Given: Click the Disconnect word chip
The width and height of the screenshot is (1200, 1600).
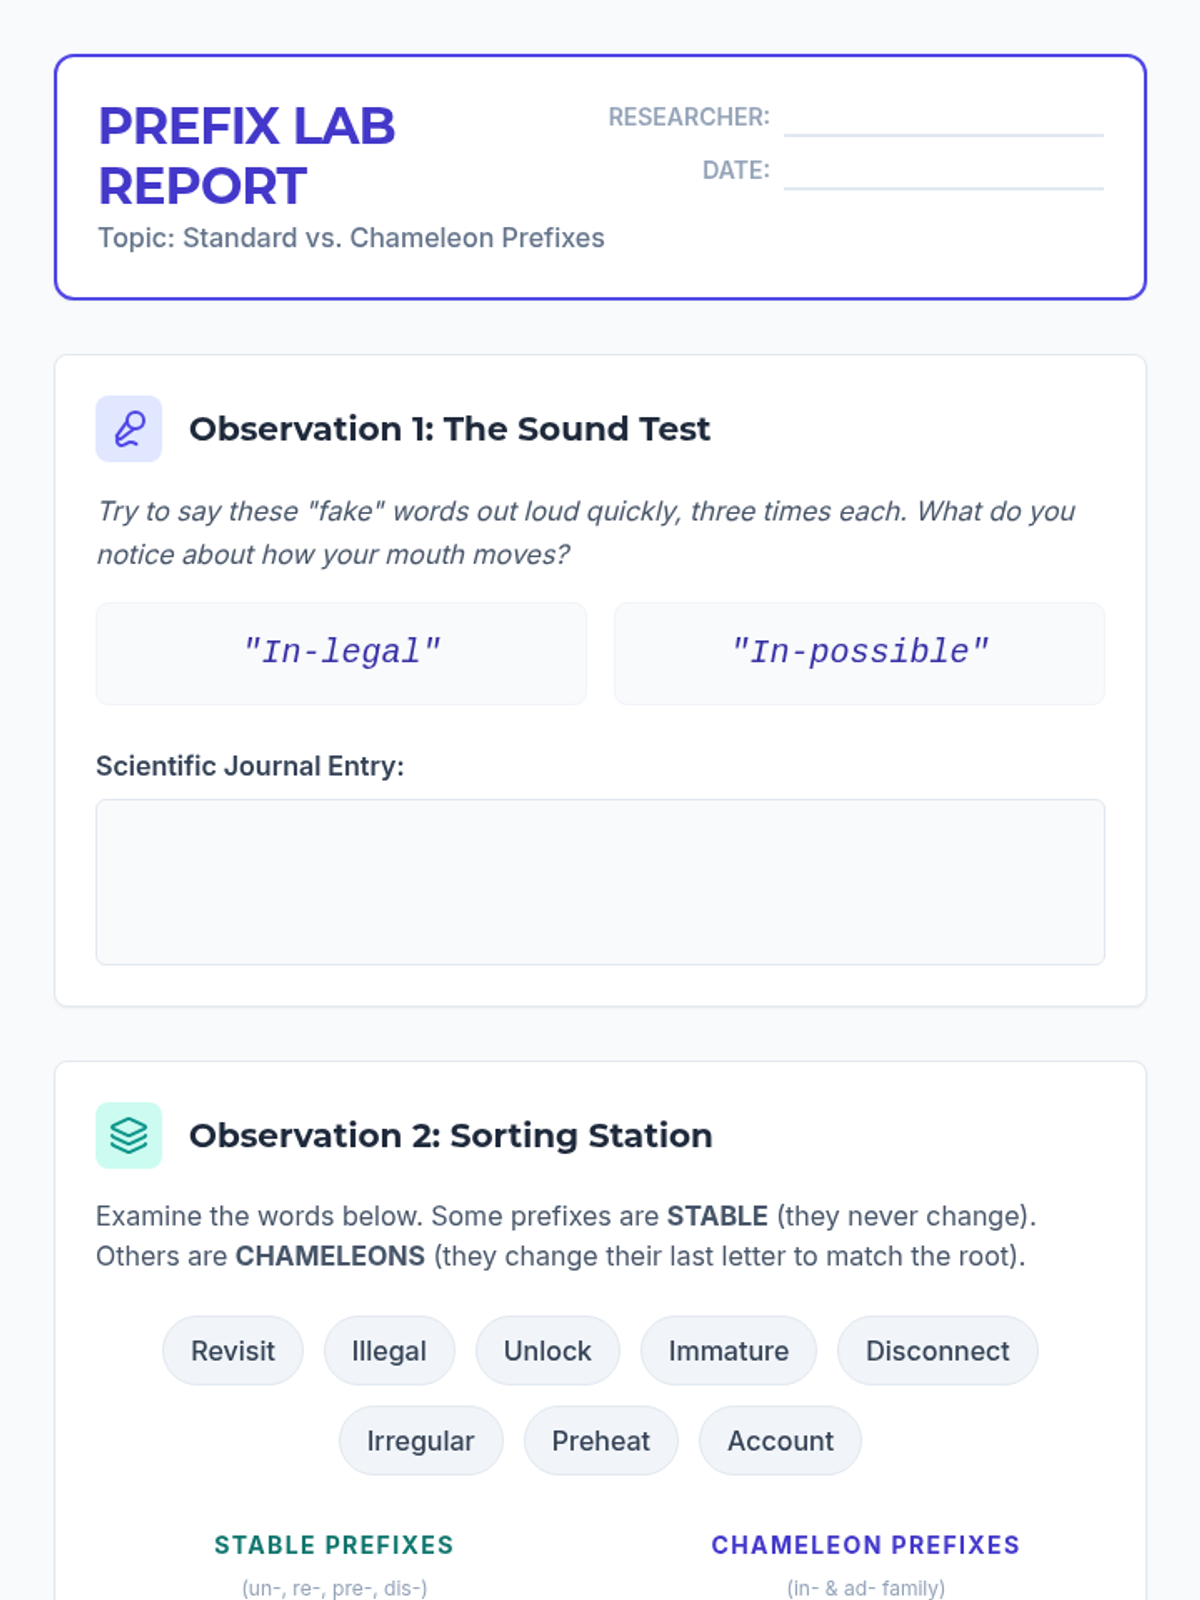Looking at the screenshot, I should point(937,1351).
